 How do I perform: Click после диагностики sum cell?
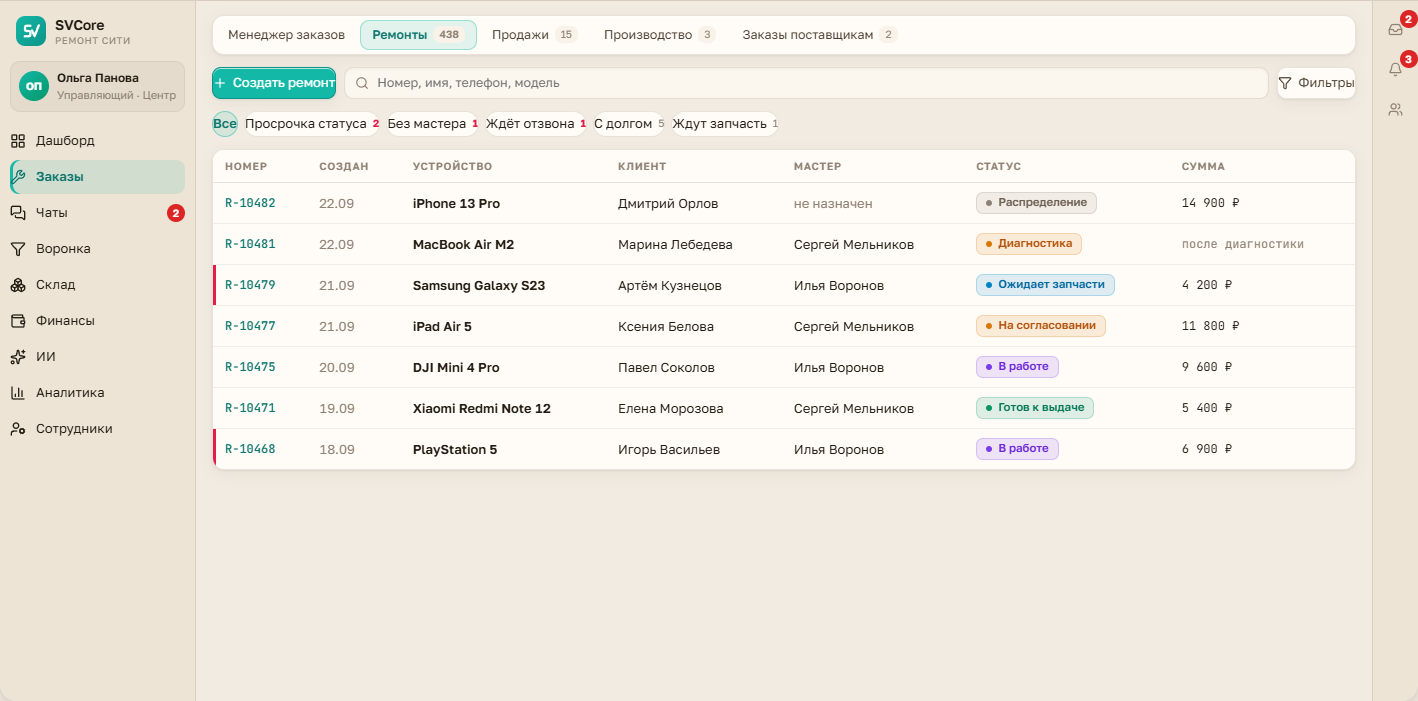click(1243, 244)
